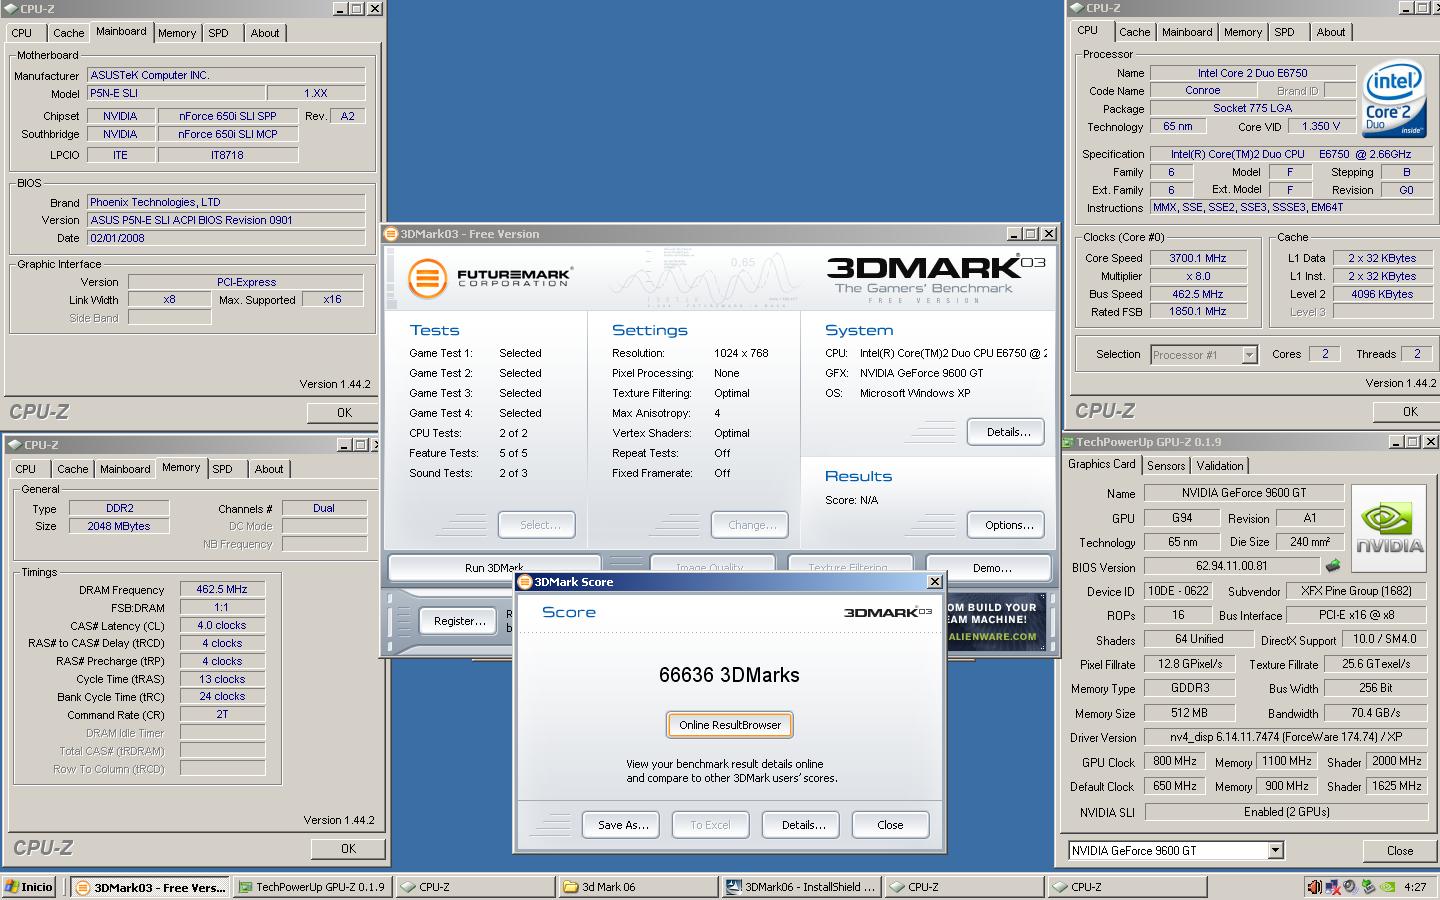Image resolution: width=1440 pixels, height=900 pixels.
Task: Click the Demo button in 3DMark03
Action: 991,567
